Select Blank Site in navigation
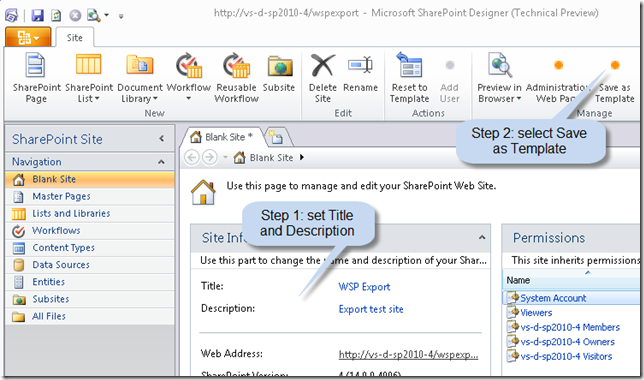 (90, 179)
